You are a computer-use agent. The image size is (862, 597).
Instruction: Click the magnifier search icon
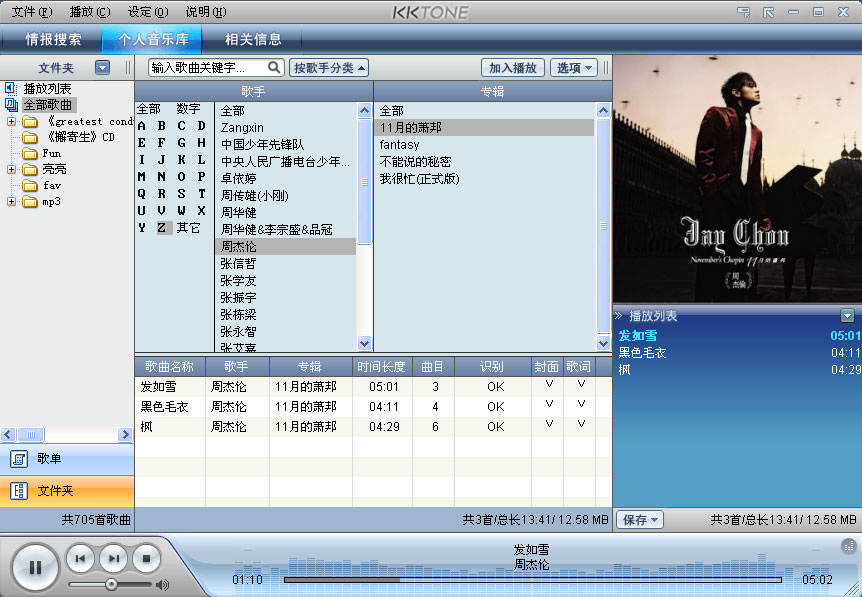point(274,67)
